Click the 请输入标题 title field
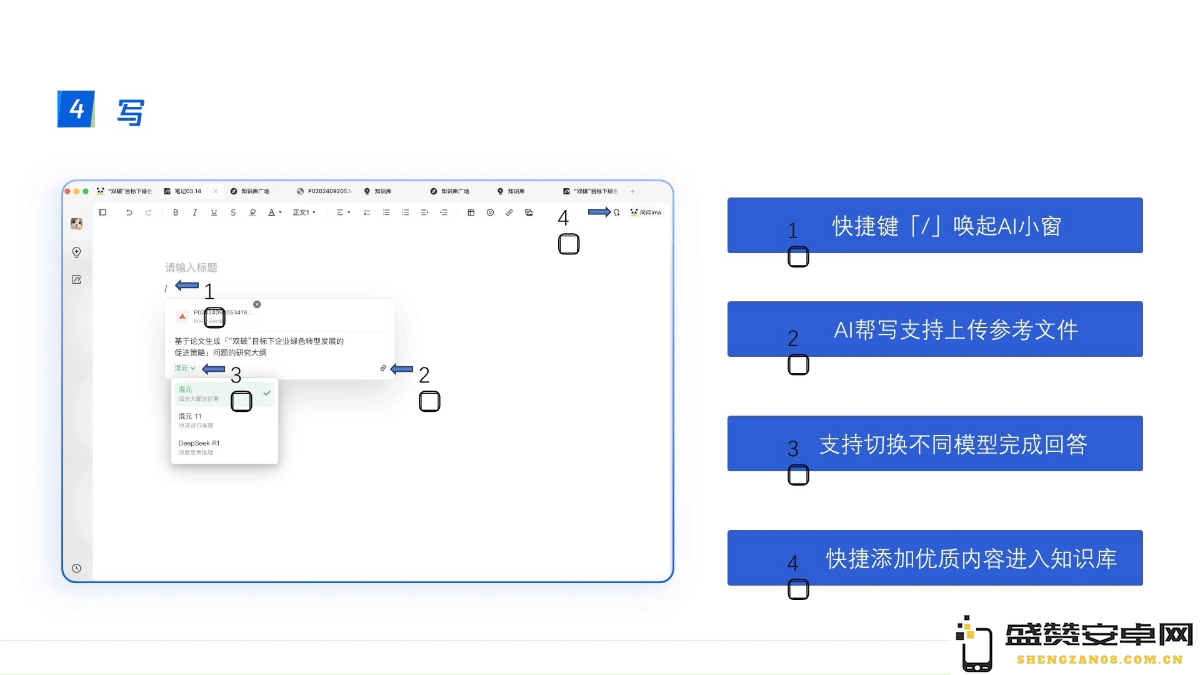The width and height of the screenshot is (1200, 675). [x=191, y=267]
